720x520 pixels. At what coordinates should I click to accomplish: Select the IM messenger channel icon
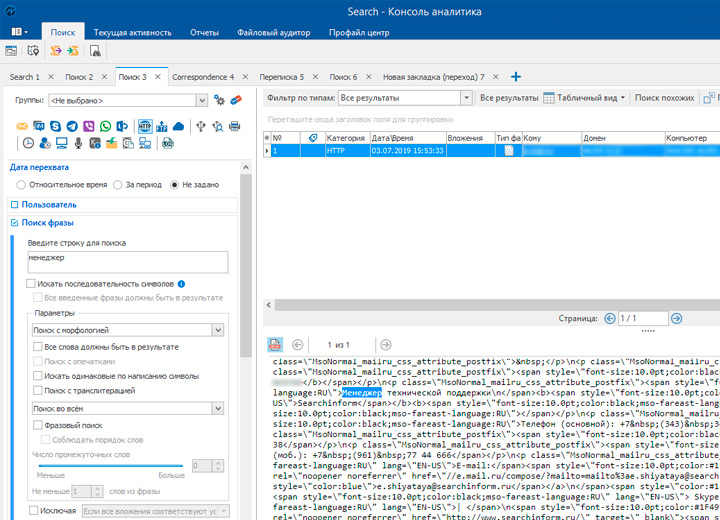click(39, 126)
